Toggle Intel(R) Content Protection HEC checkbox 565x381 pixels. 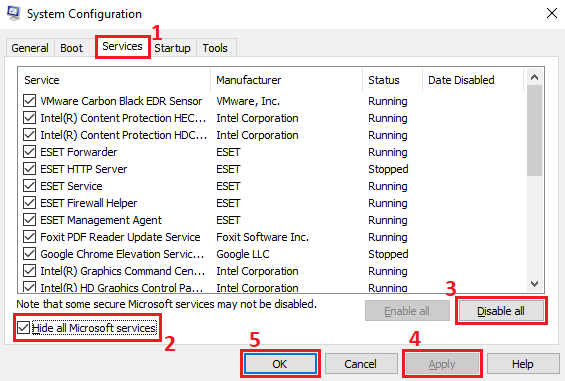[29, 118]
